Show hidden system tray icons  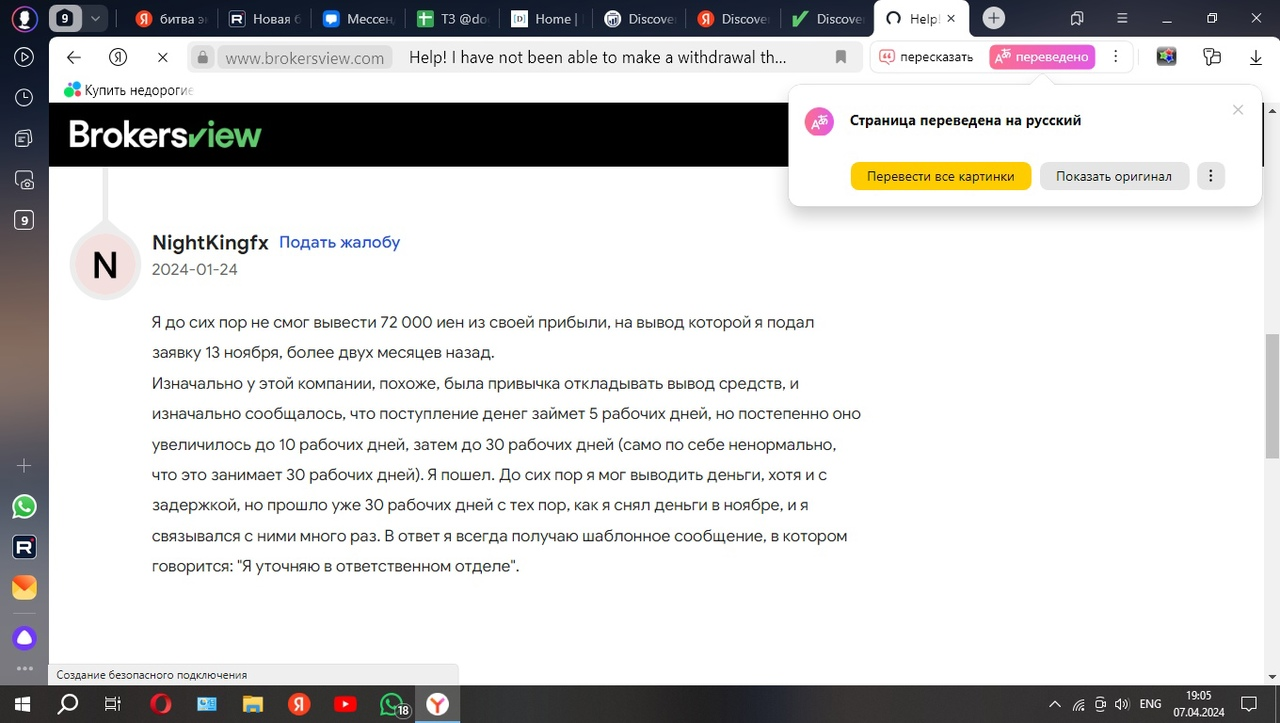click(x=1054, y=704)
